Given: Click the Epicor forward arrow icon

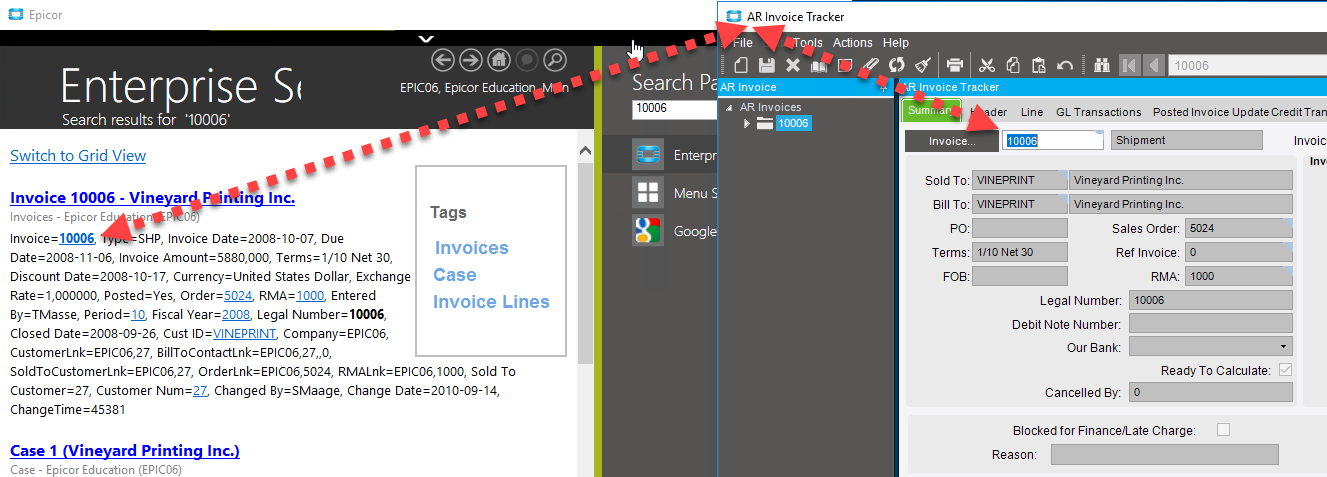Looking at the screenshot, I should click(x=471, y=60).
